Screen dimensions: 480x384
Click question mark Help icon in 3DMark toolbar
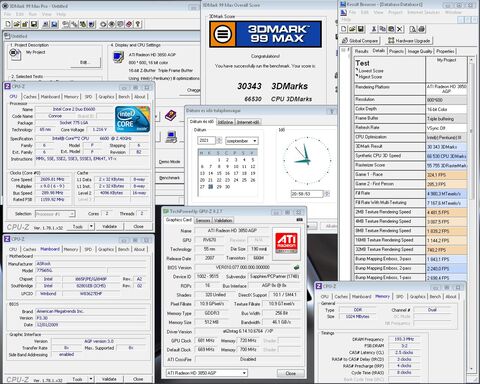(138, 24)
